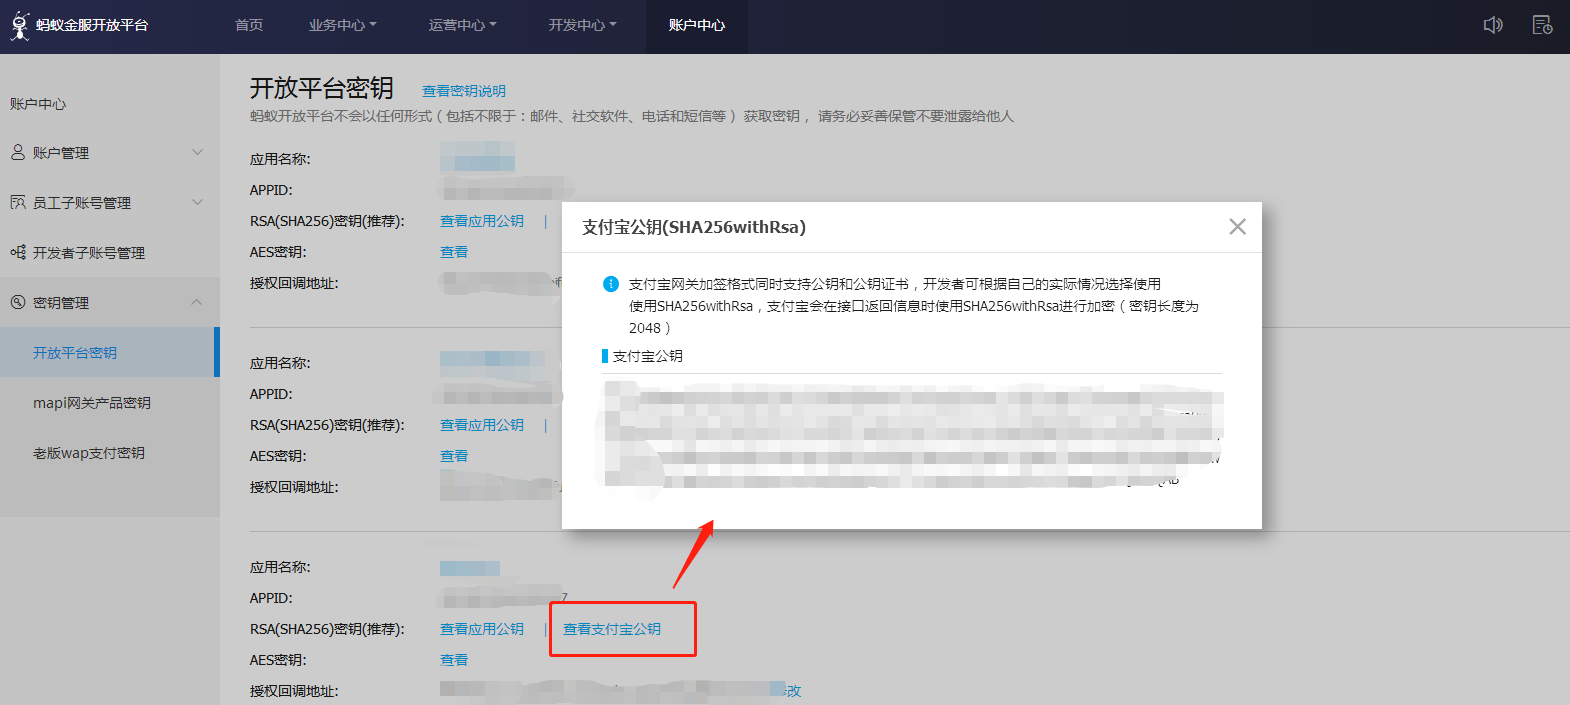This screenshot has height=705, width=1570.
Task: Click 查看应用公钥 for the second application
Action: coord(482,425)
